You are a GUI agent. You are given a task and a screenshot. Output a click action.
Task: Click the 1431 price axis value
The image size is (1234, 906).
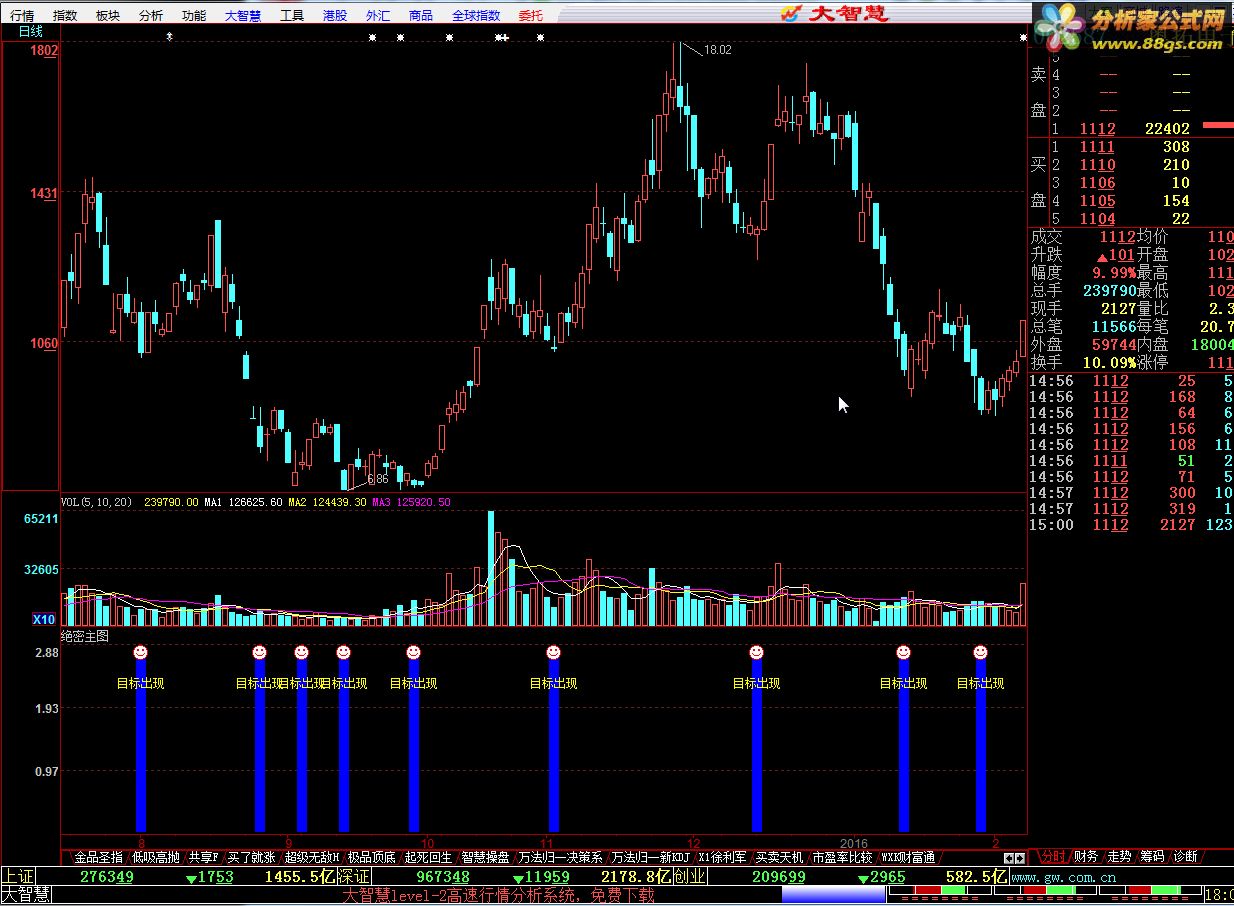click(45, 192)
